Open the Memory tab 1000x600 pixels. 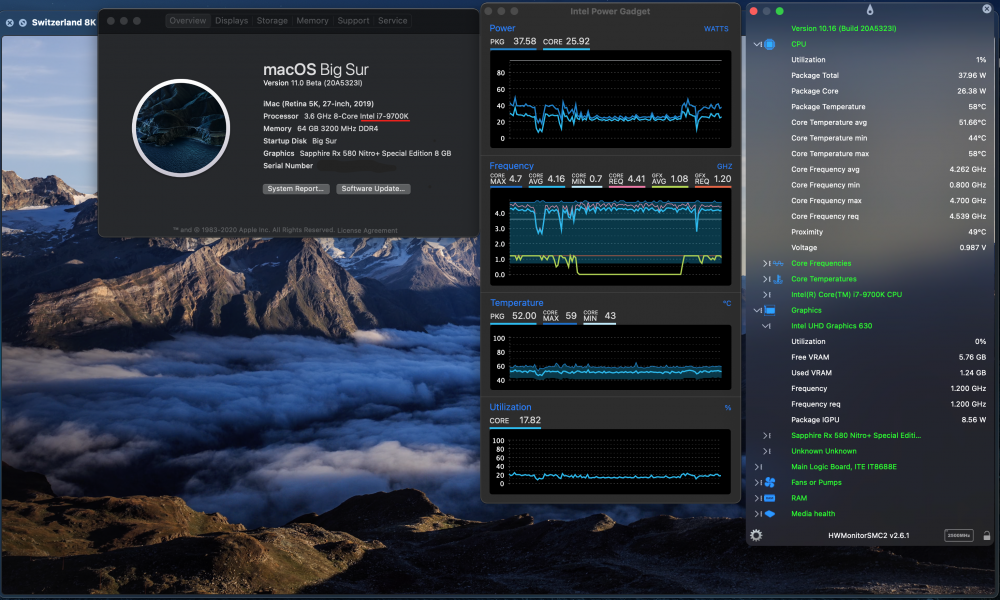pos(312,20)
